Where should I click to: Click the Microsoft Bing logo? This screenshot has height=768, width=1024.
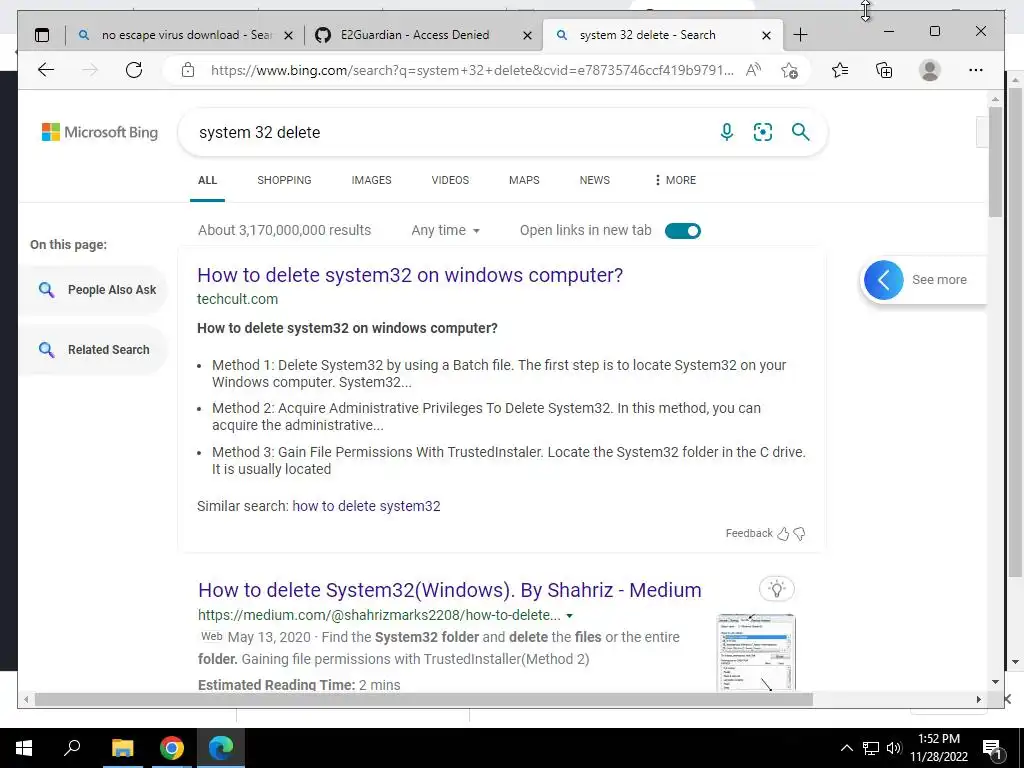pyautogui.click(x=100, y=132)
